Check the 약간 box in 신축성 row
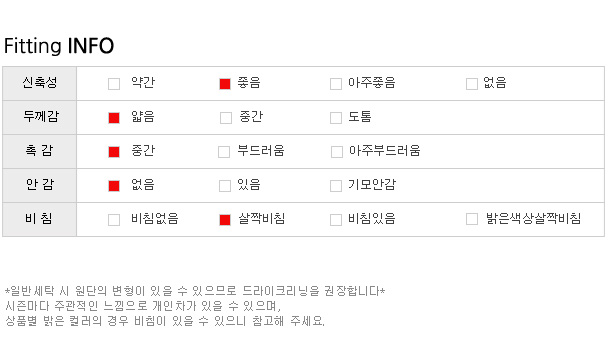 tap(114, 84)
